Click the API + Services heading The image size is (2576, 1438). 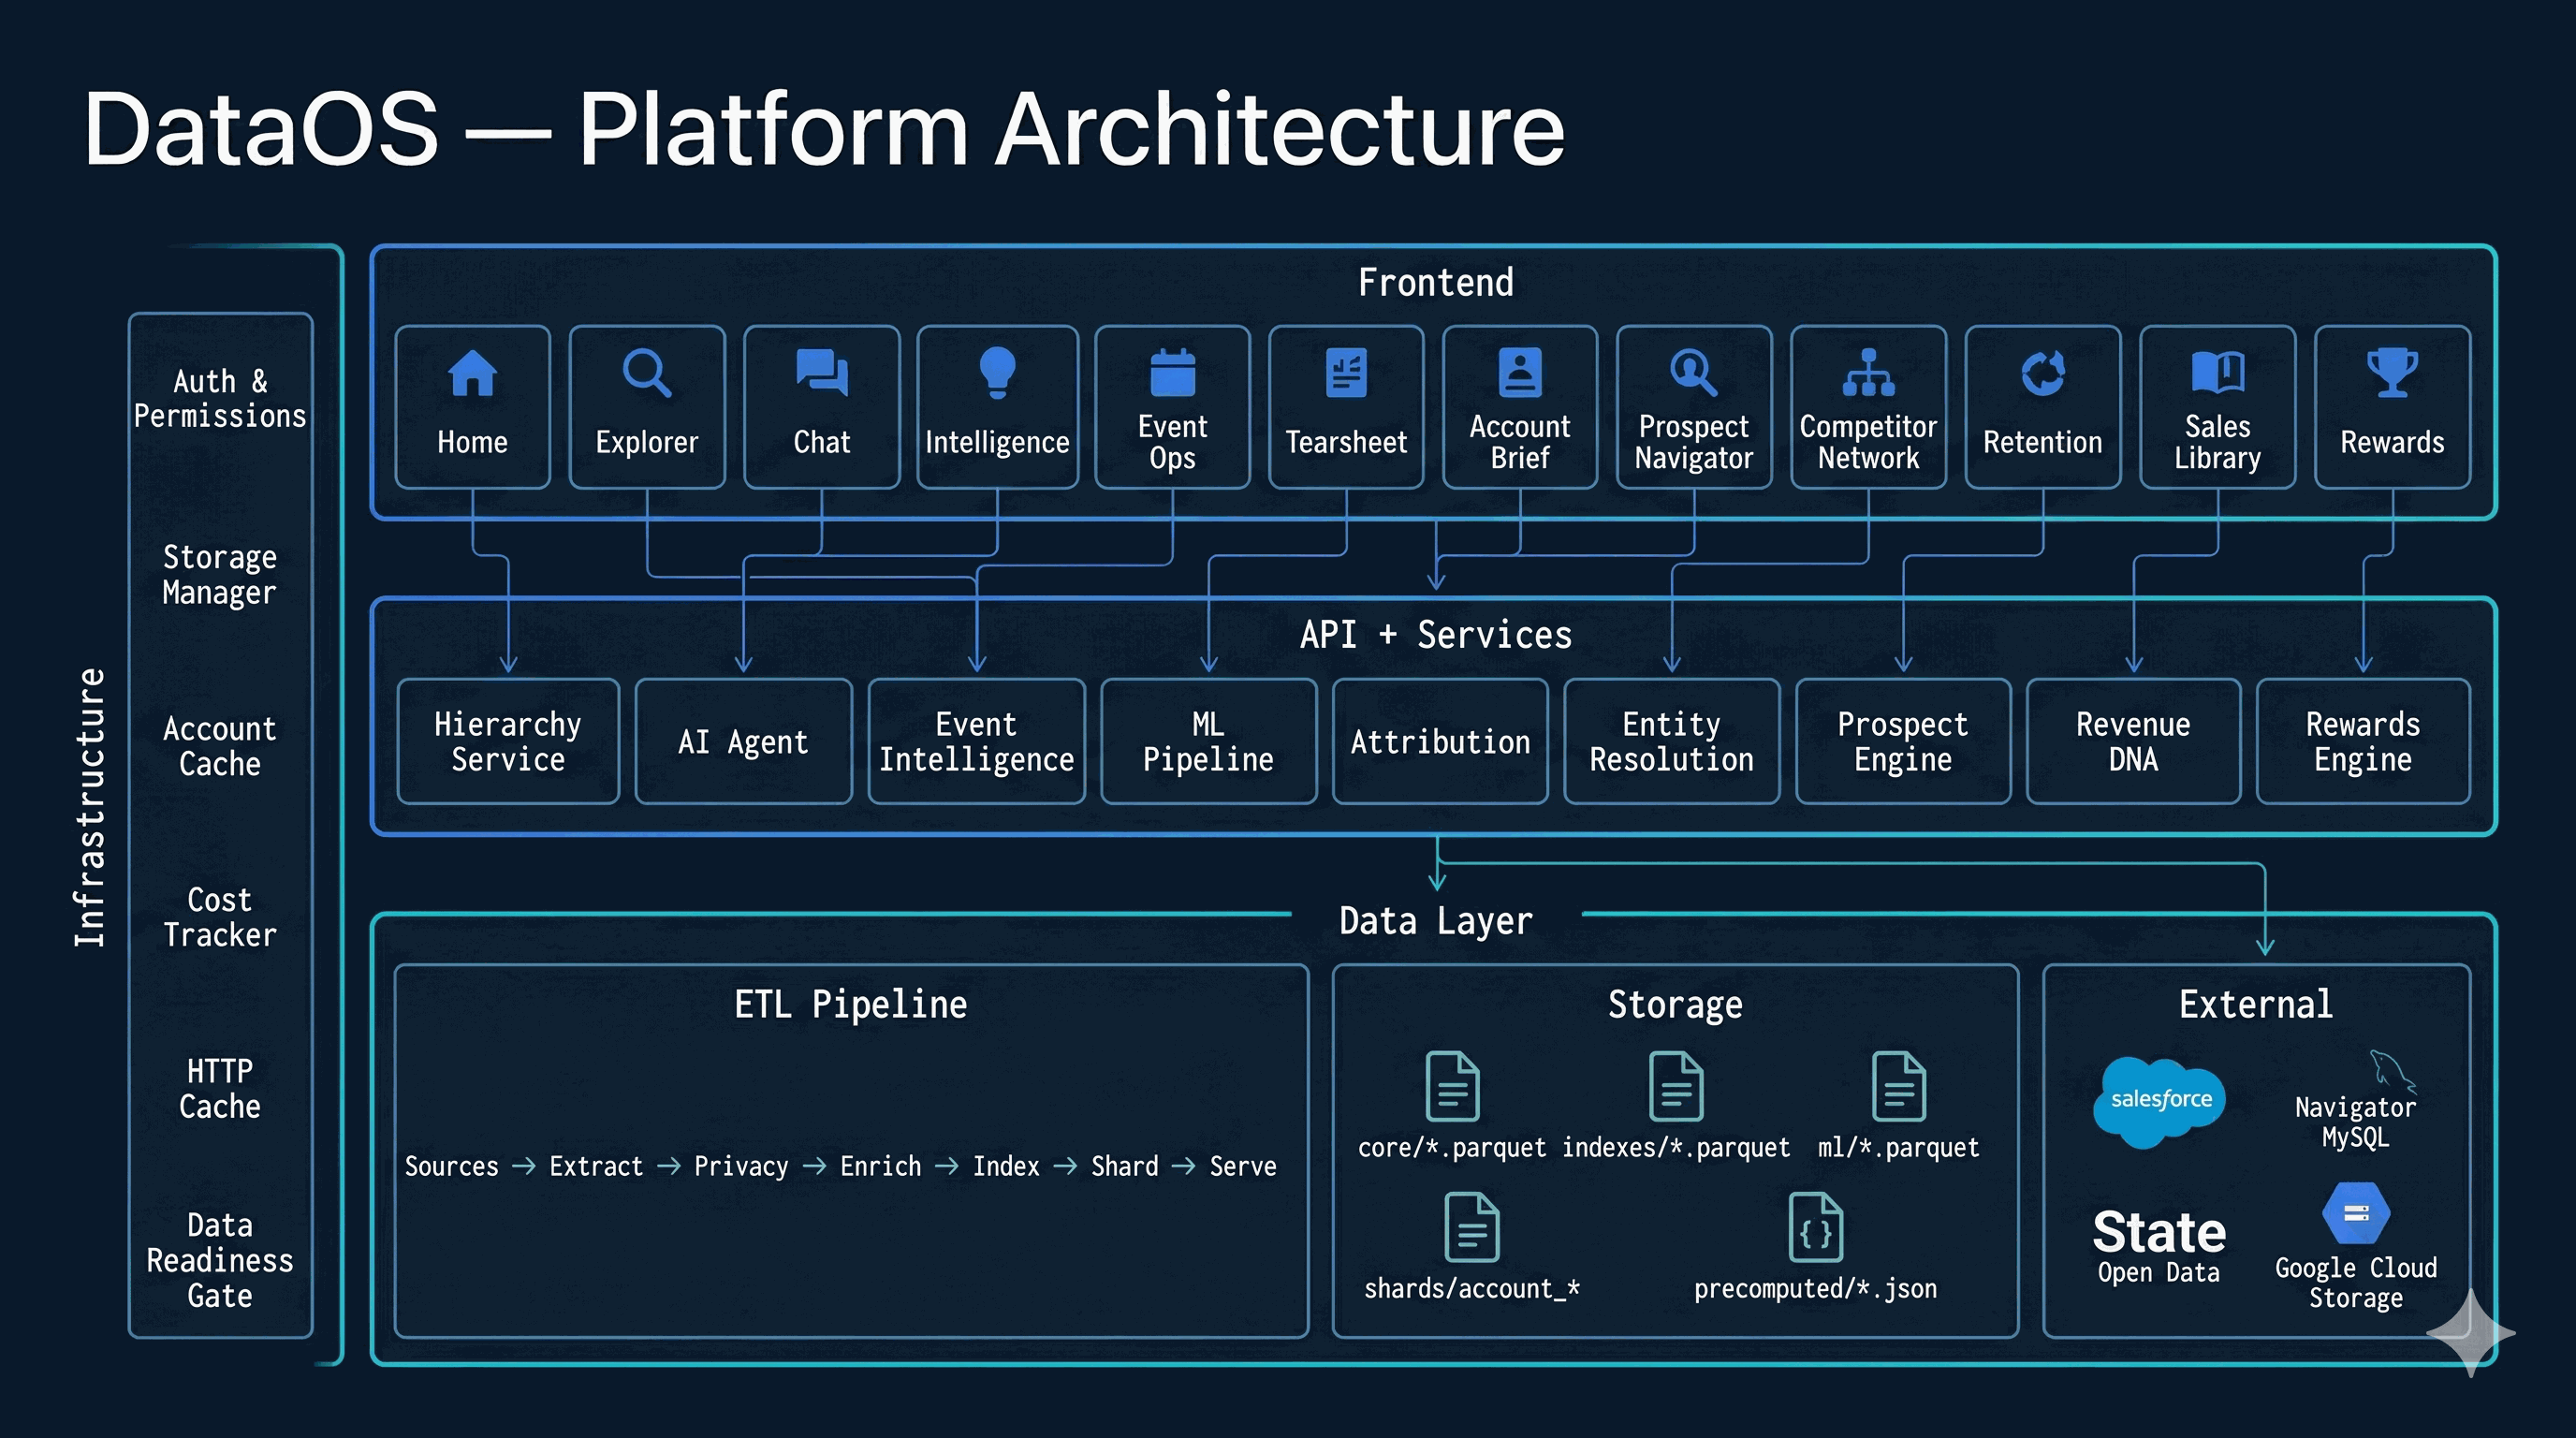point(1436,635)
